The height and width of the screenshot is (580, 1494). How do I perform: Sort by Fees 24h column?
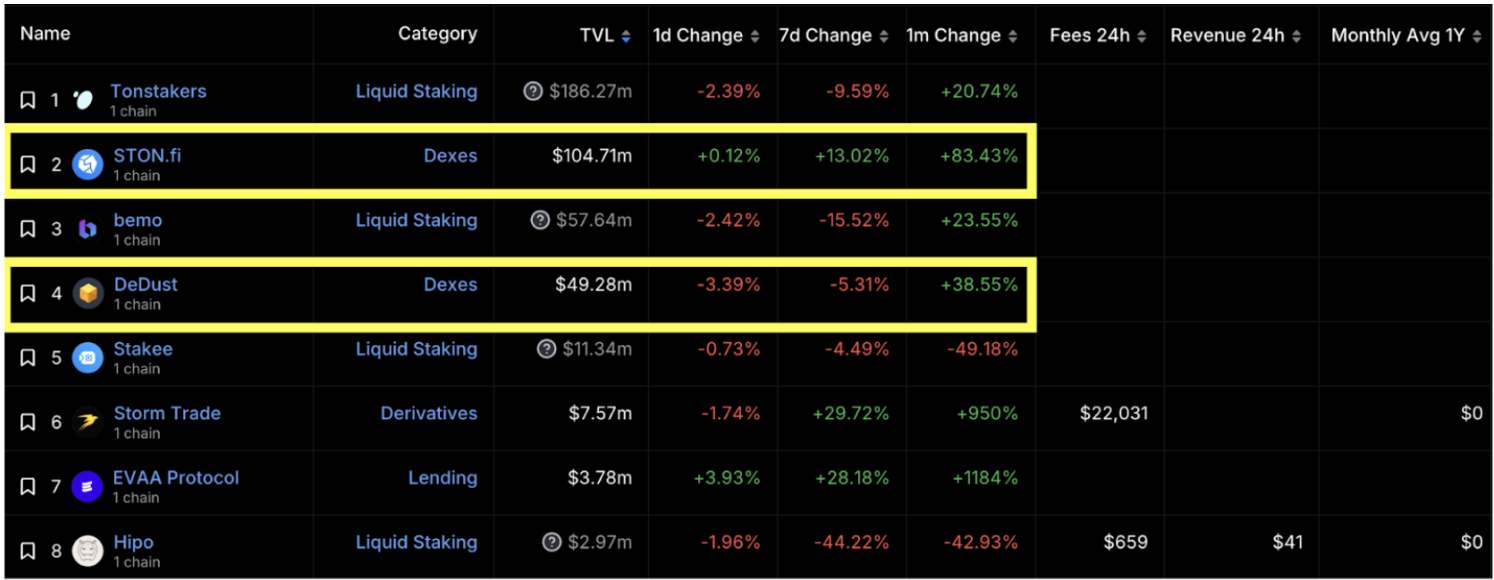point(1097,36)
